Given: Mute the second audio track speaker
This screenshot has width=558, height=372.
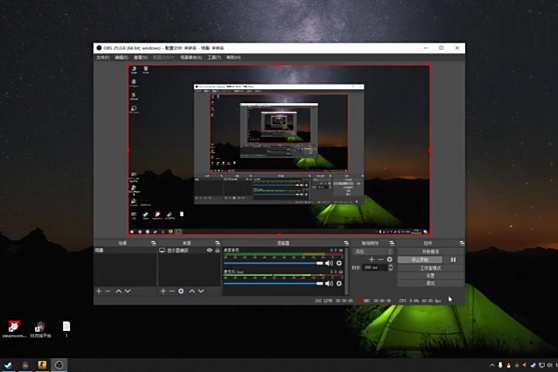Looking at the screenshot, I should 329,283.
